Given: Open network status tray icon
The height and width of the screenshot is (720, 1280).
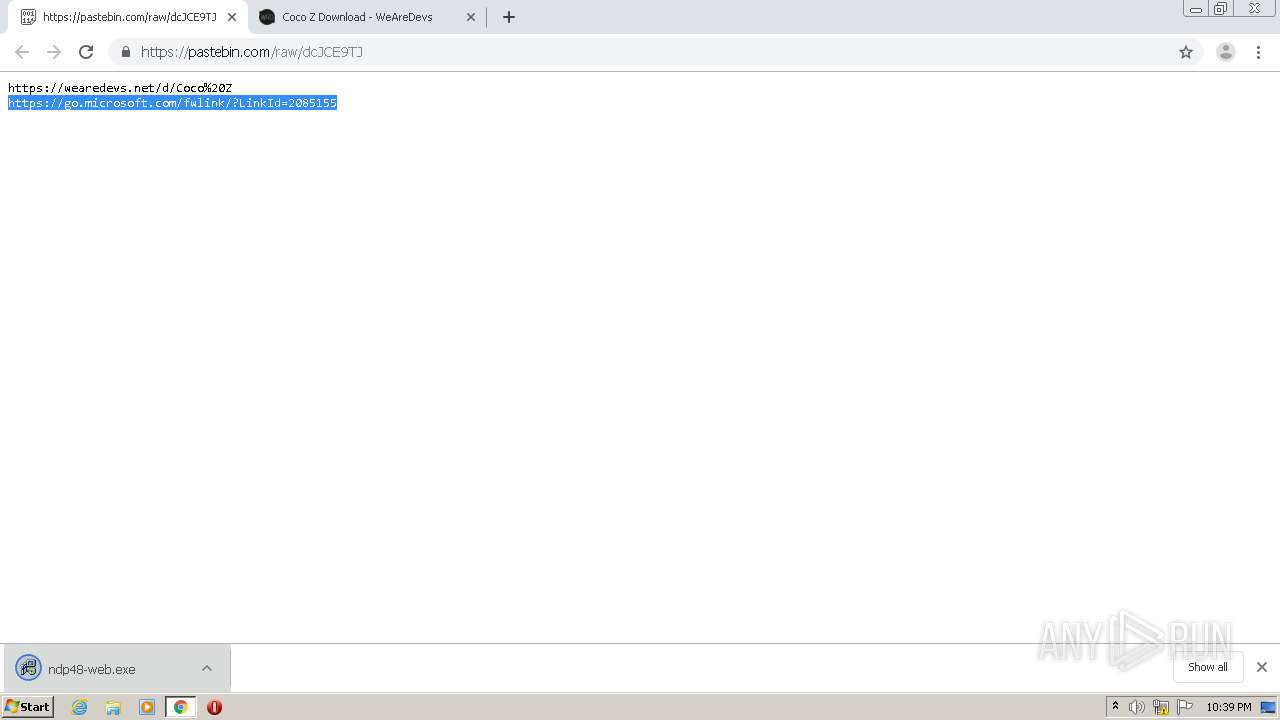Looking at the screenshot, I should [x=1161, y=707].
